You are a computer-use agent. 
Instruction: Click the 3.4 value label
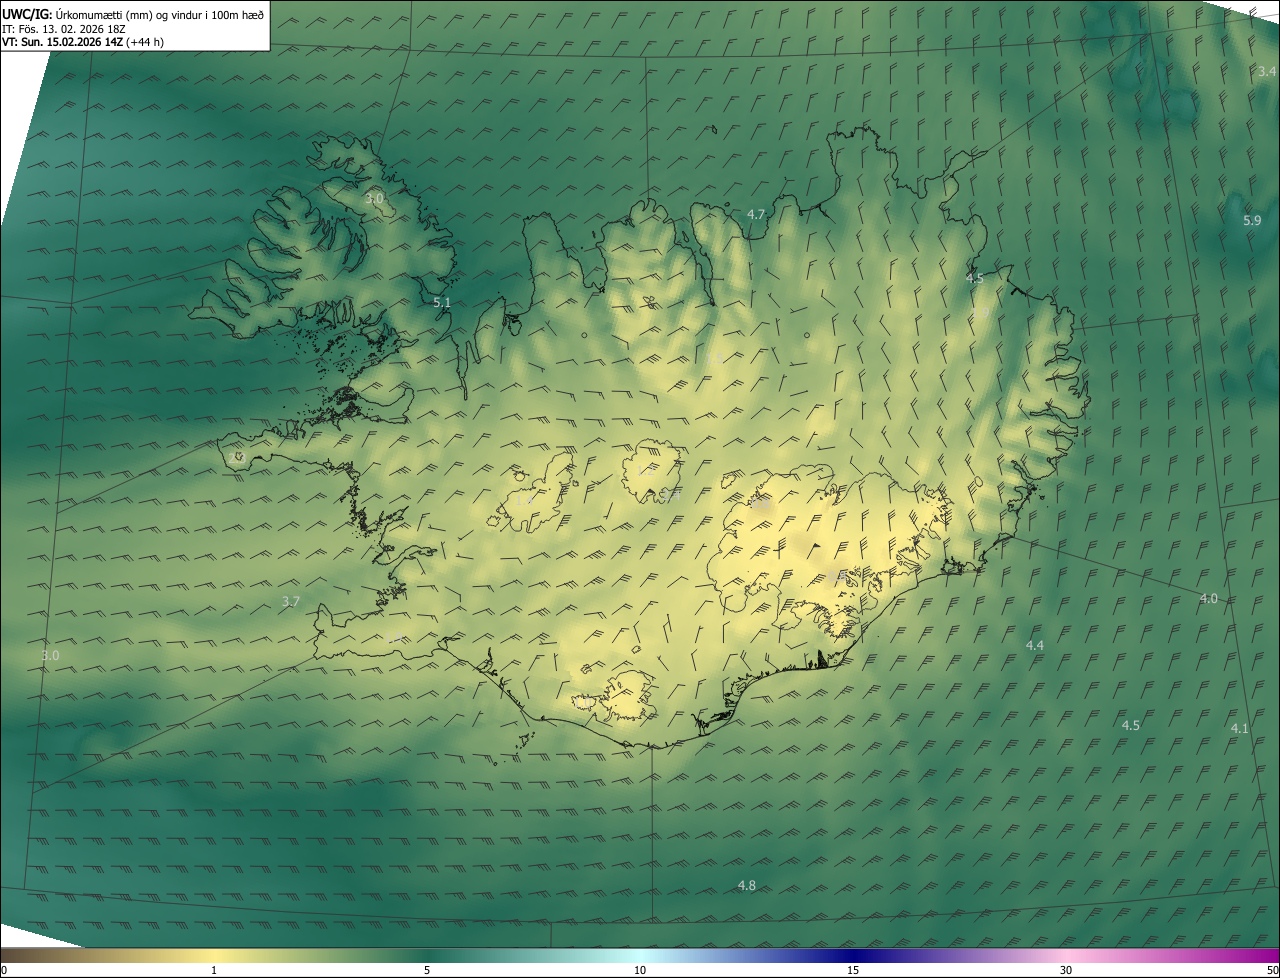click(1266, 71)
